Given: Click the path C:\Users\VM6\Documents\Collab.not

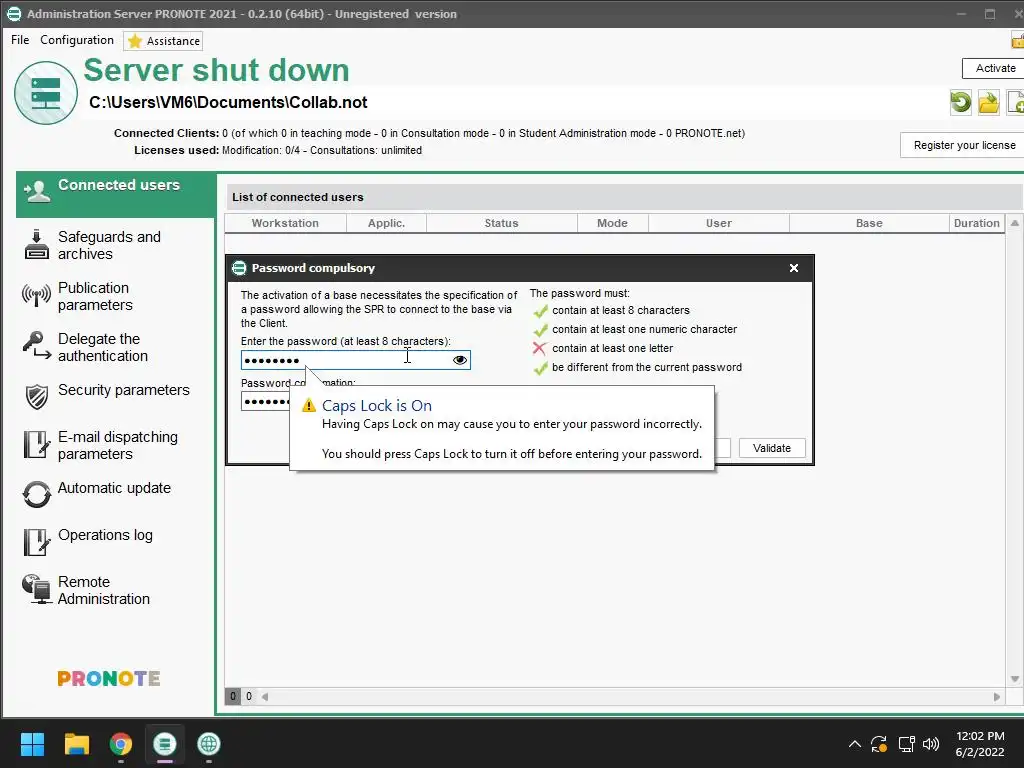Looking at the screenshot, I should click(228, 103).
